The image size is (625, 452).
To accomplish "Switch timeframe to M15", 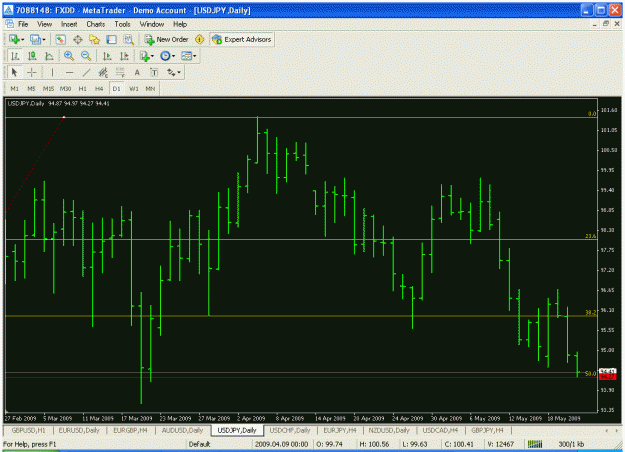I will [x=49, y=89].
